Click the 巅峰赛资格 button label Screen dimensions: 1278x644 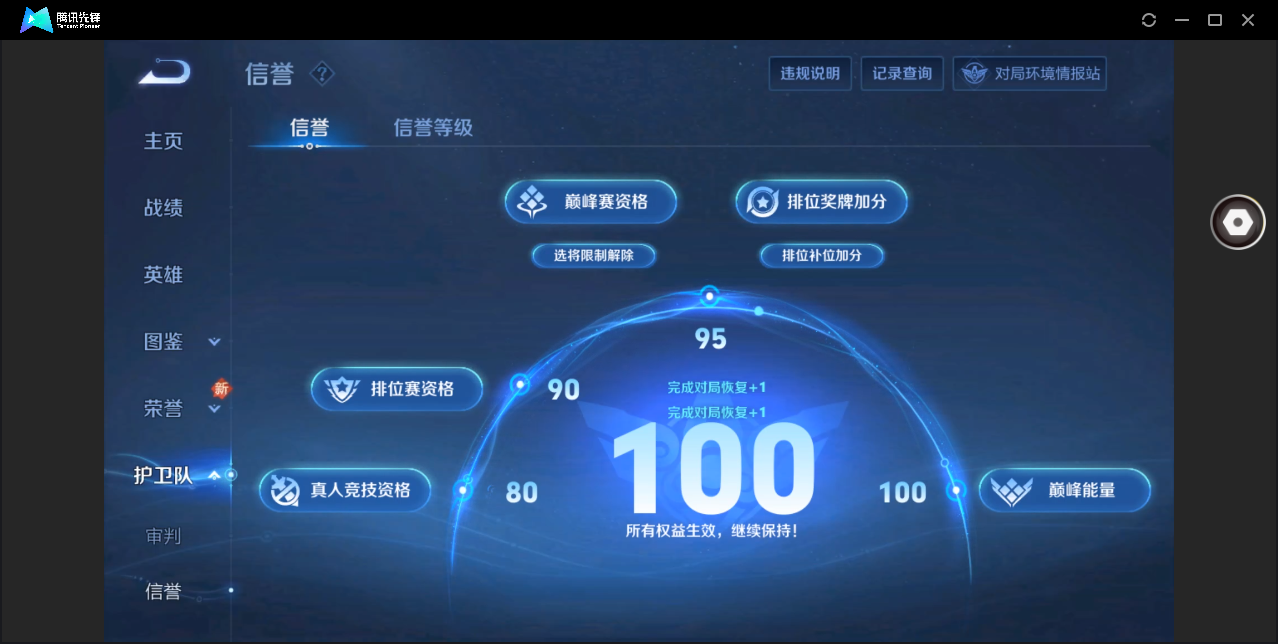click(606, 202)
